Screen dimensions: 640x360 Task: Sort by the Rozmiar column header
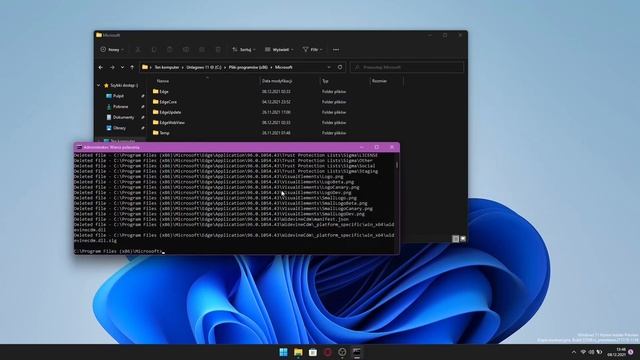click(x=380, y=81)
